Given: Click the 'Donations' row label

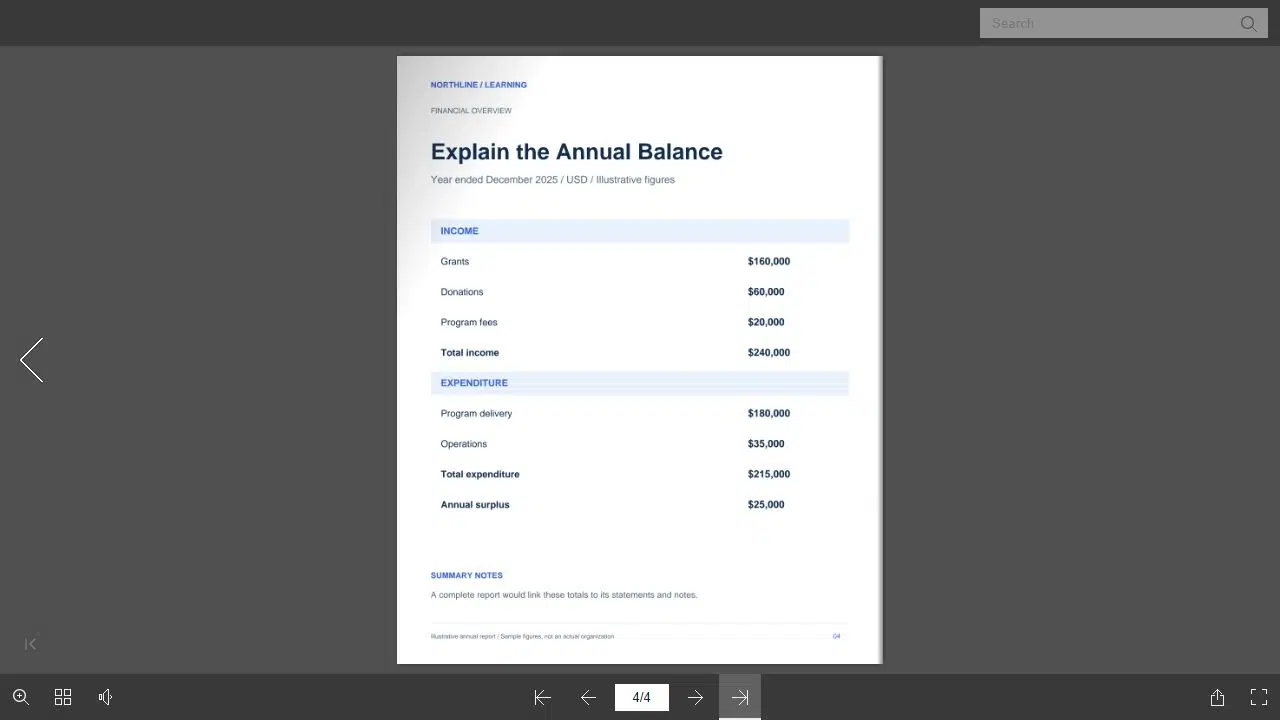Looking at the screenshot, I should pos(462,292).
